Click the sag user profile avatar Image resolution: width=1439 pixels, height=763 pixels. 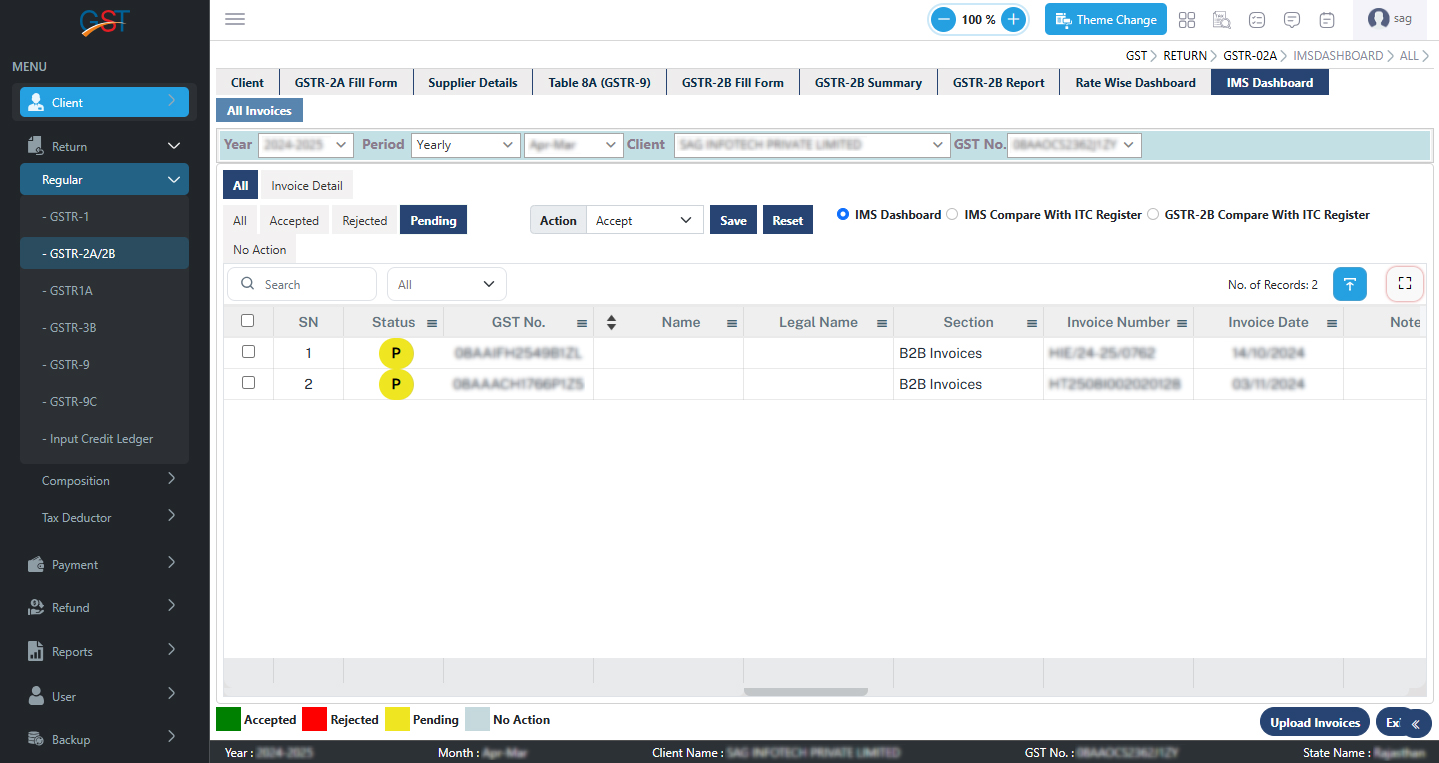[1379, 19]
